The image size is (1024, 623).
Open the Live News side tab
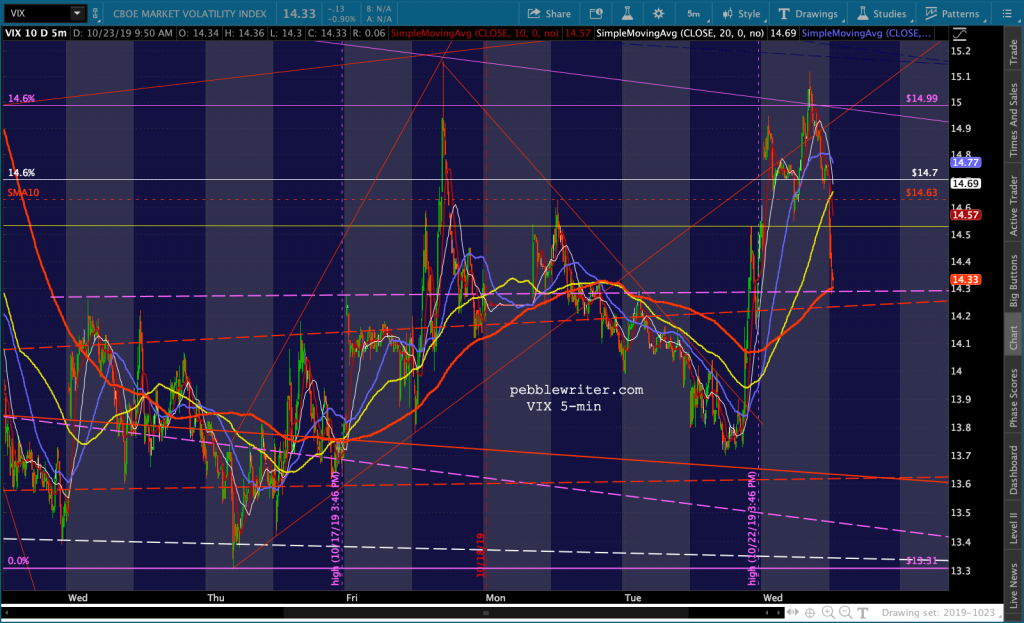click(x=1014, y=585)
